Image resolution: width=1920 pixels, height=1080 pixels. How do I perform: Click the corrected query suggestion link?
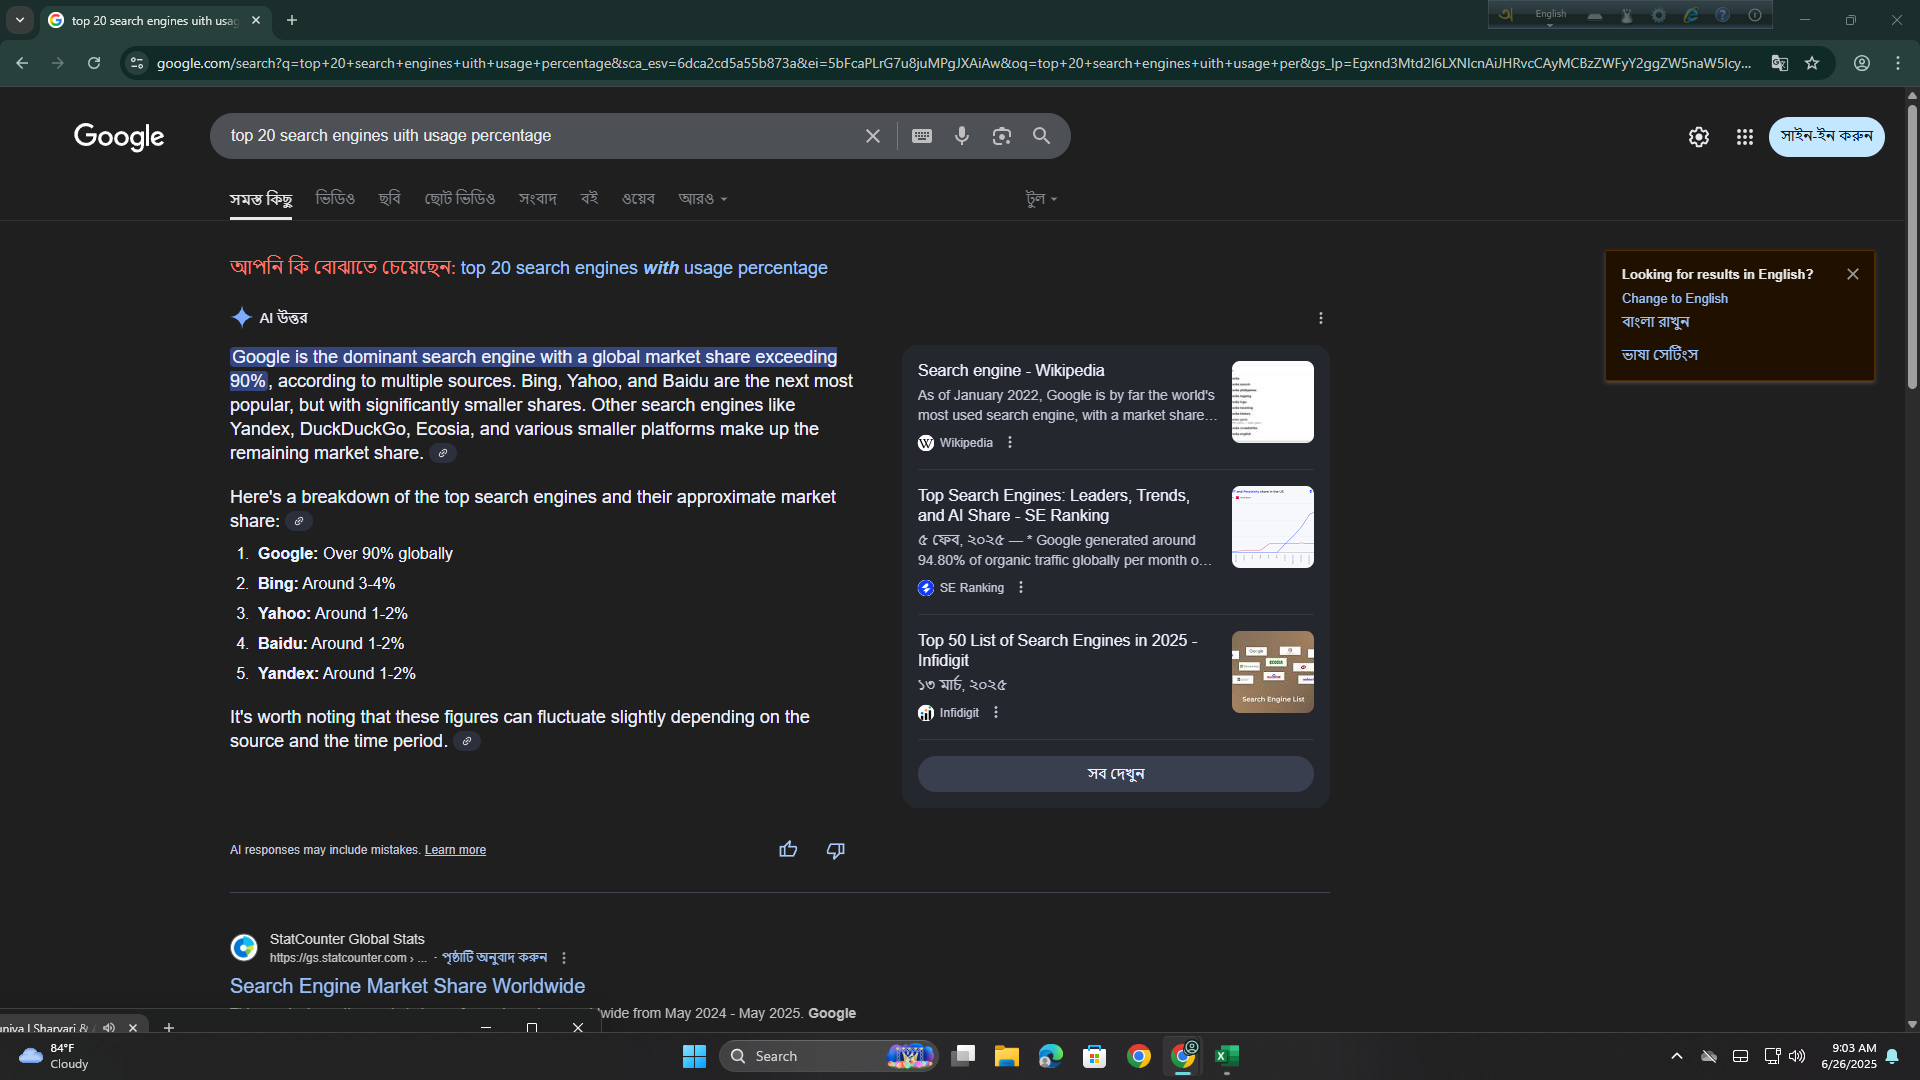click(644, 268)
